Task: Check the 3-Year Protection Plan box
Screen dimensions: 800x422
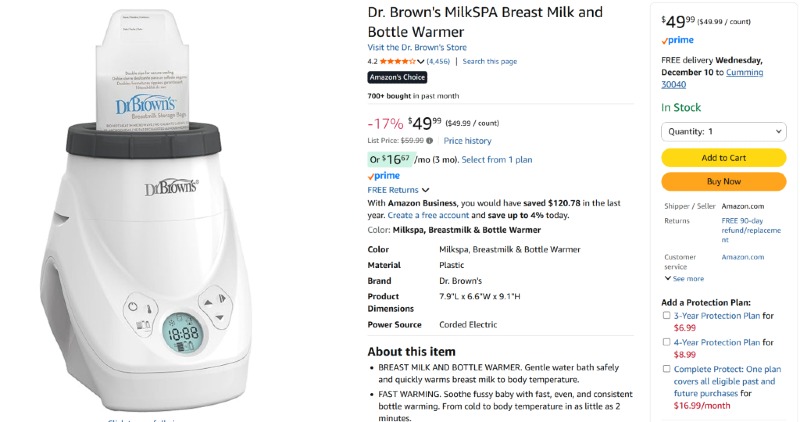Action: pos(667,316)
